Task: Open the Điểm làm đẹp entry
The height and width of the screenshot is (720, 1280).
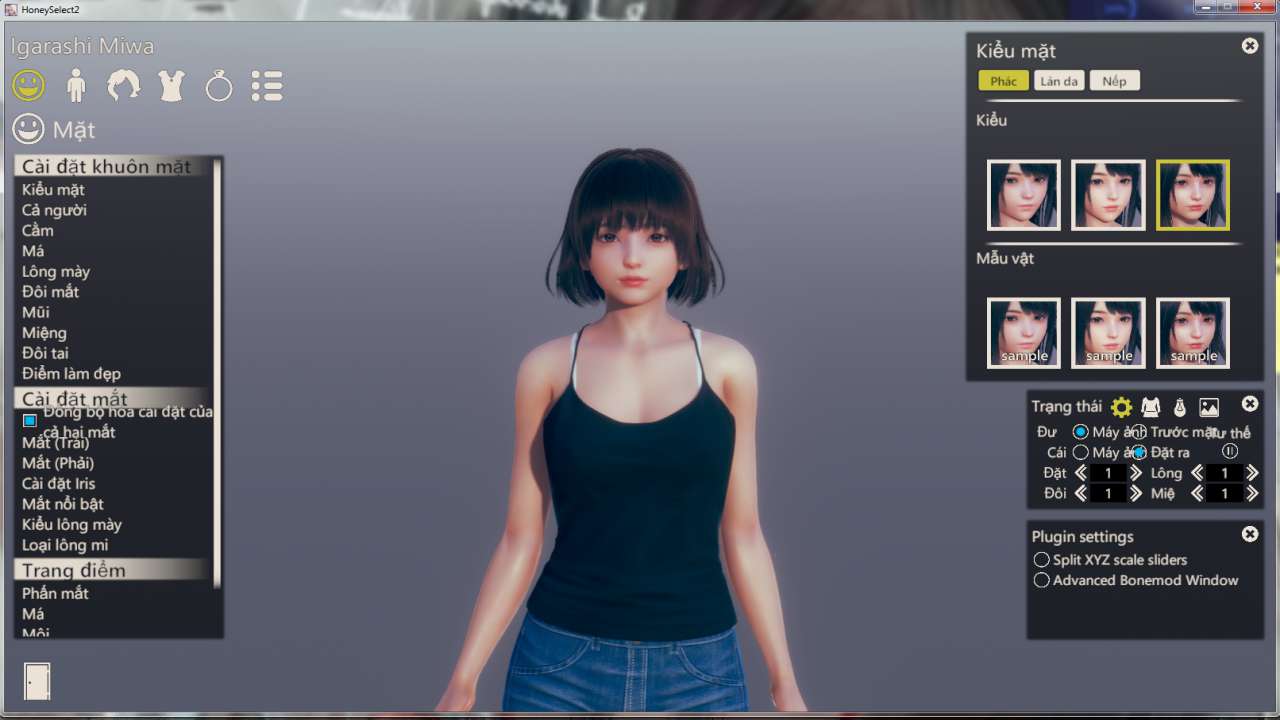Action: point(71,374)
